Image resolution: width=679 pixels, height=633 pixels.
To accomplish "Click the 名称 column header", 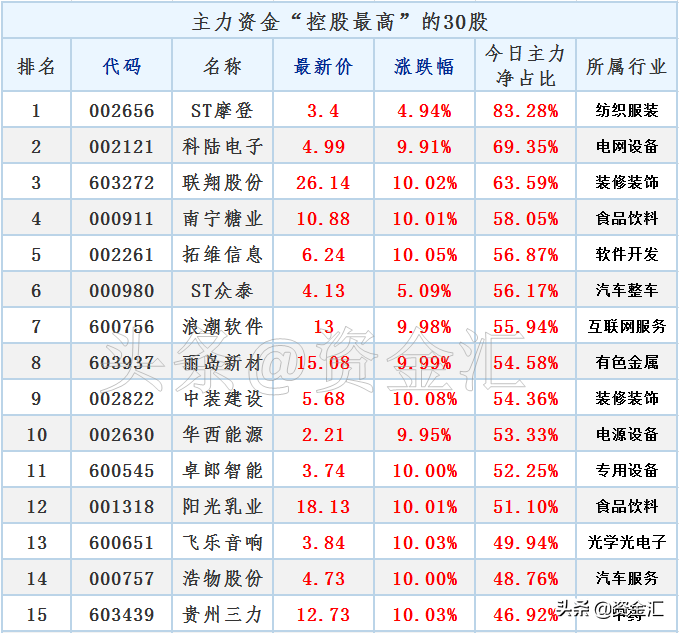I will pos(222,67).
